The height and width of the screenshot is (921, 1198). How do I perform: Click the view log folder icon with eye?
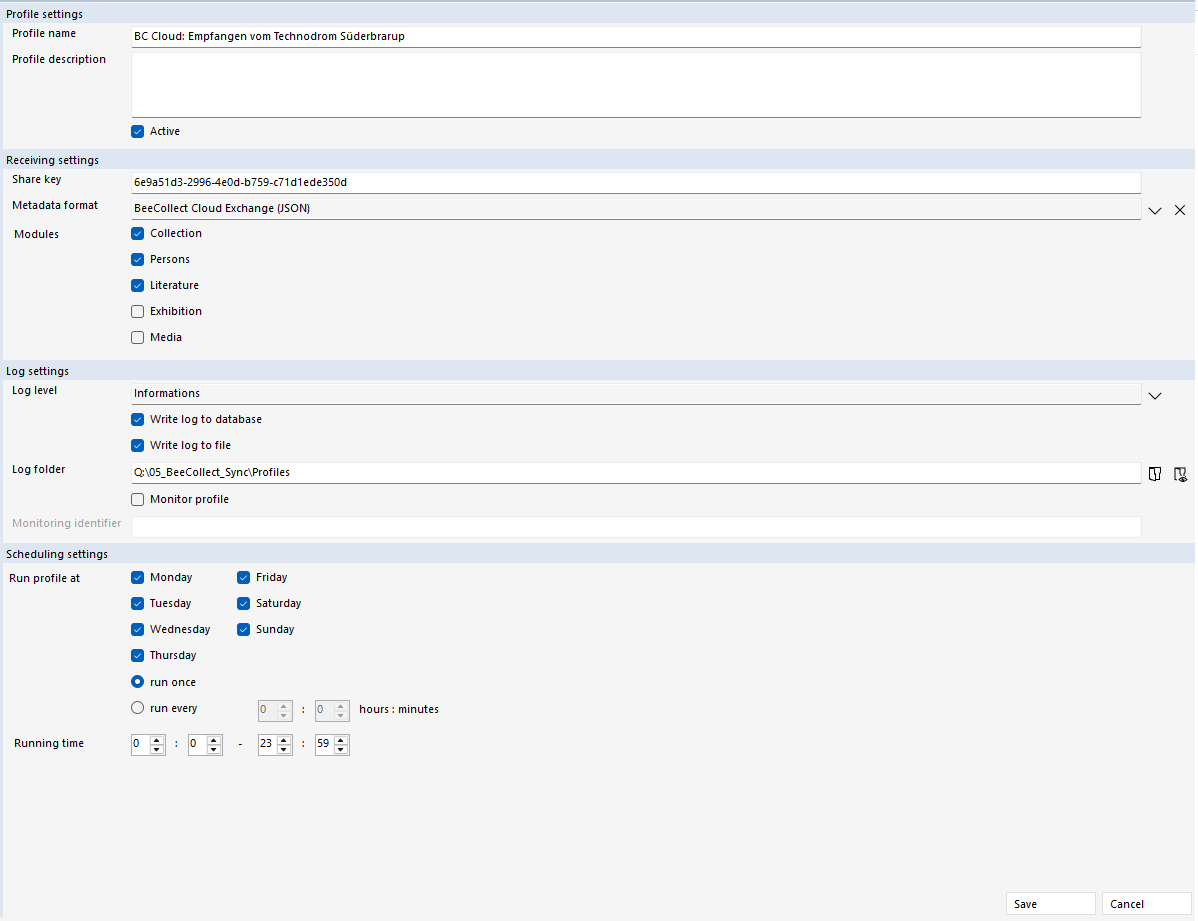(1180, 473)
